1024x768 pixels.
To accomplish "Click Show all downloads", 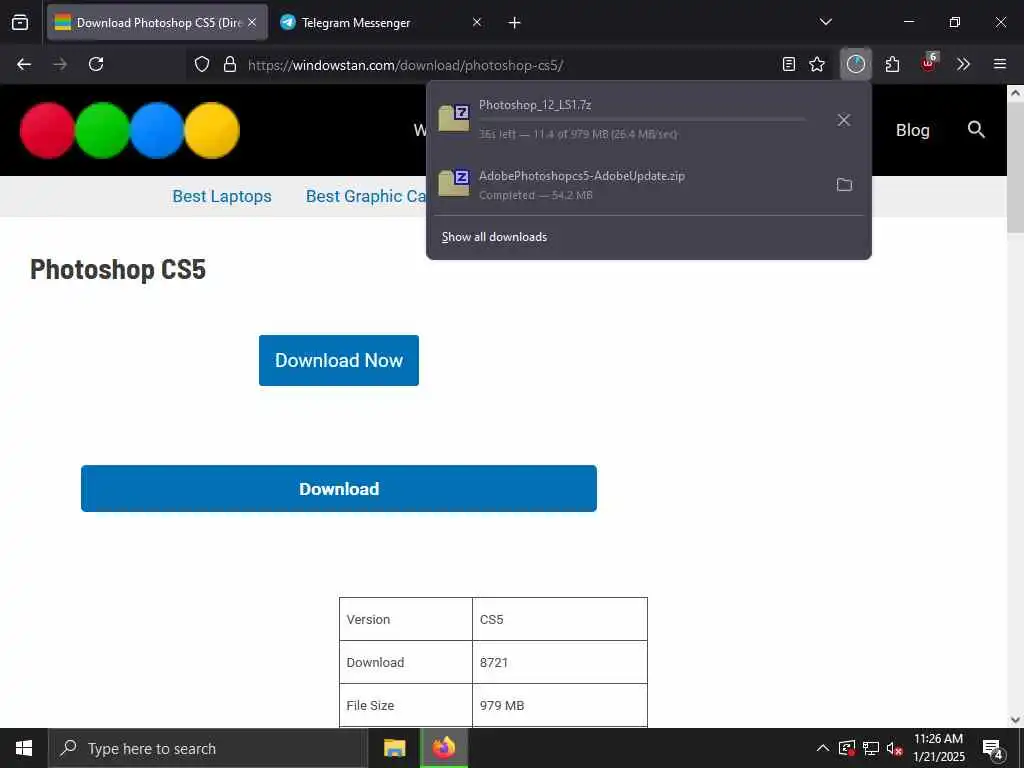I will tap(494, 237).
